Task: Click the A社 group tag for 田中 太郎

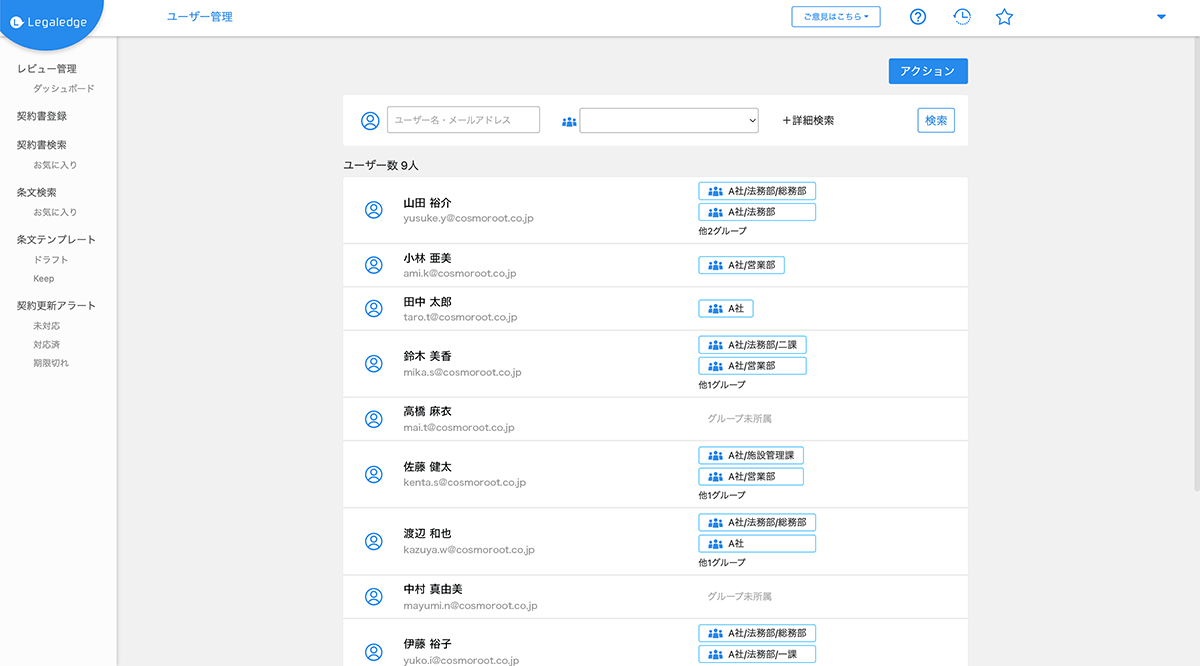Action: (x=726, y=309)
